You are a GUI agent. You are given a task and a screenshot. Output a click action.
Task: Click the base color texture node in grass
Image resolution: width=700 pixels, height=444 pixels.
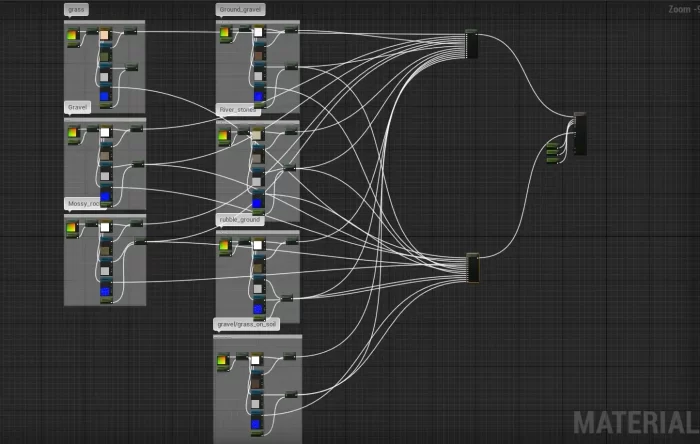(104, 37)
